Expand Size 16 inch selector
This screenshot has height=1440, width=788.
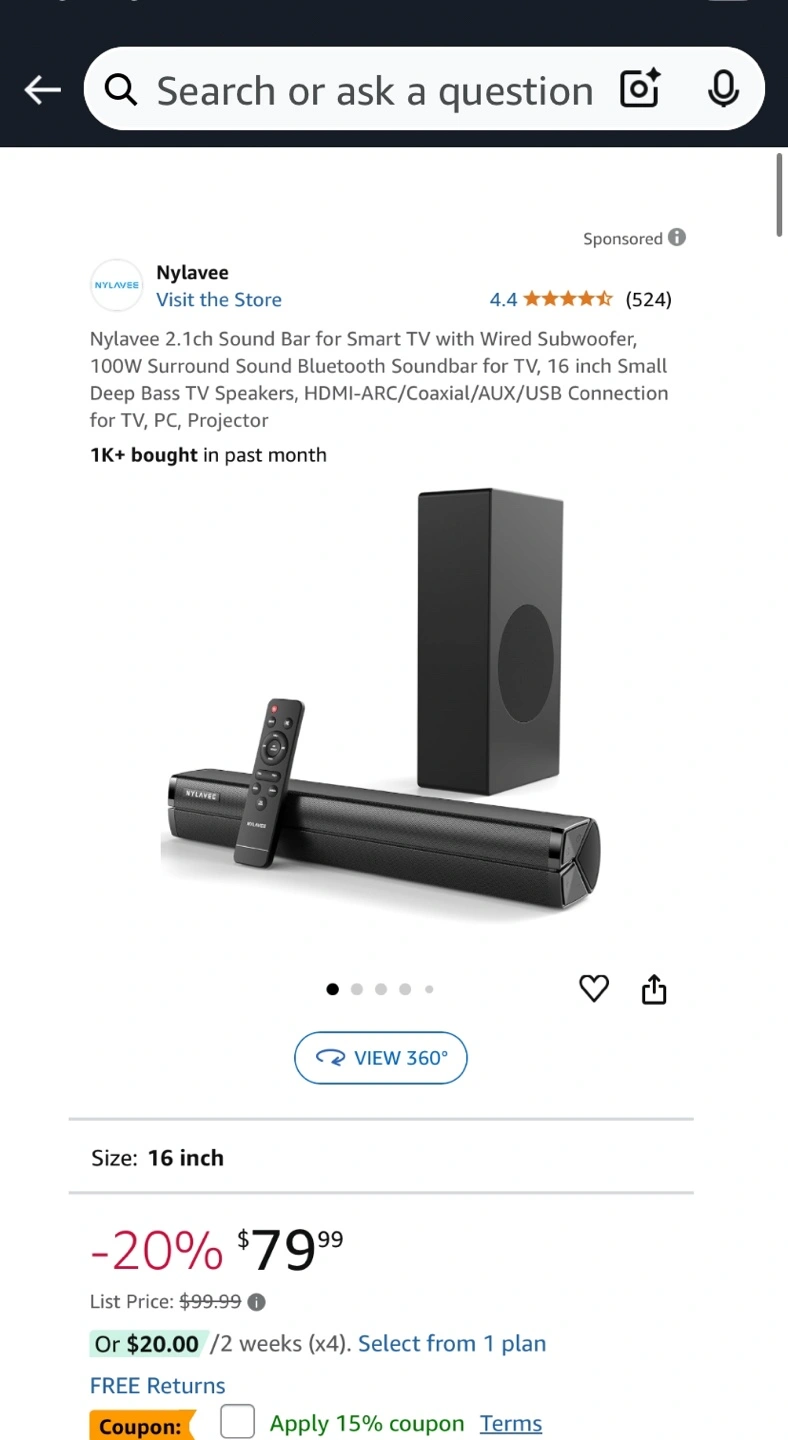(x=381, y=1157)
